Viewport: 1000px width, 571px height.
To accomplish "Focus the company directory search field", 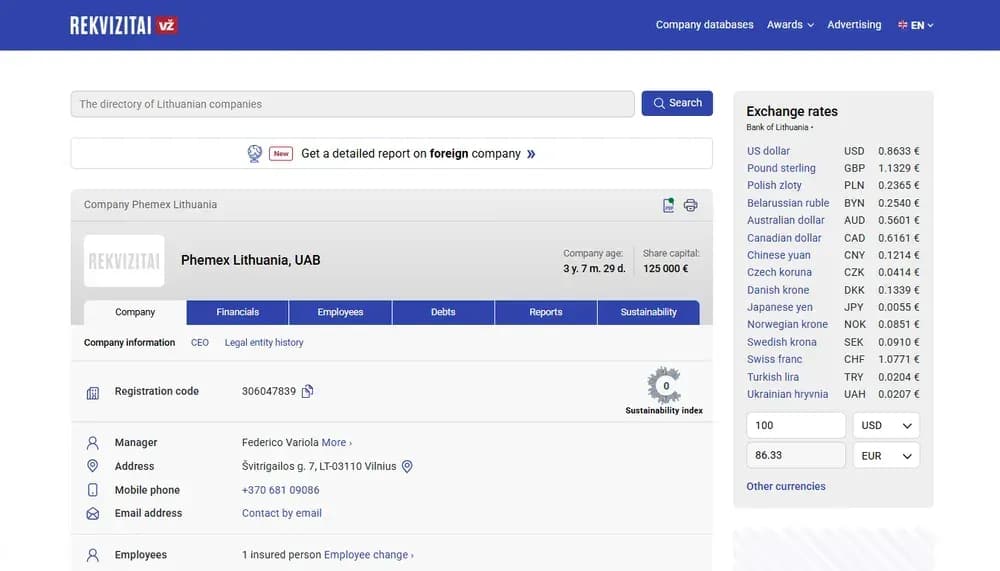I will 353,104.
